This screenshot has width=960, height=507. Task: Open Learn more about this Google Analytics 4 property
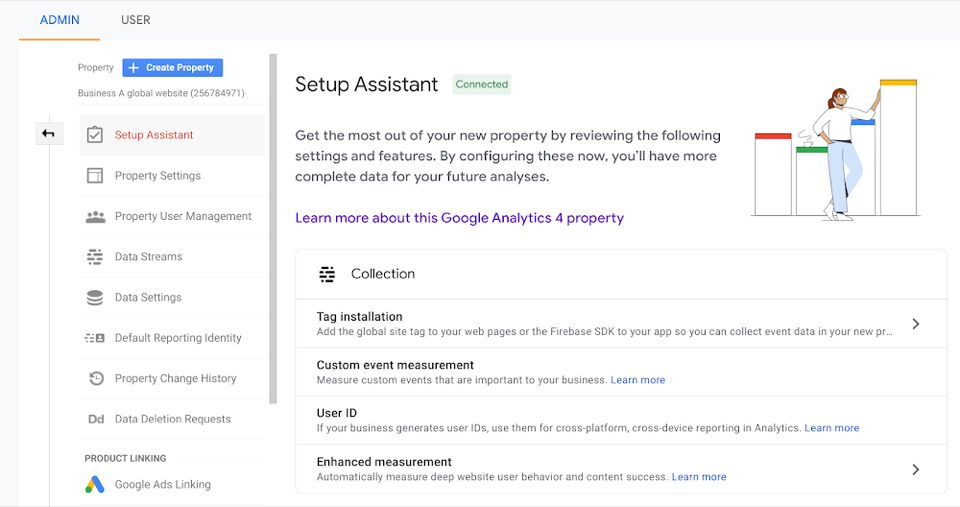[x=459, y=218]
